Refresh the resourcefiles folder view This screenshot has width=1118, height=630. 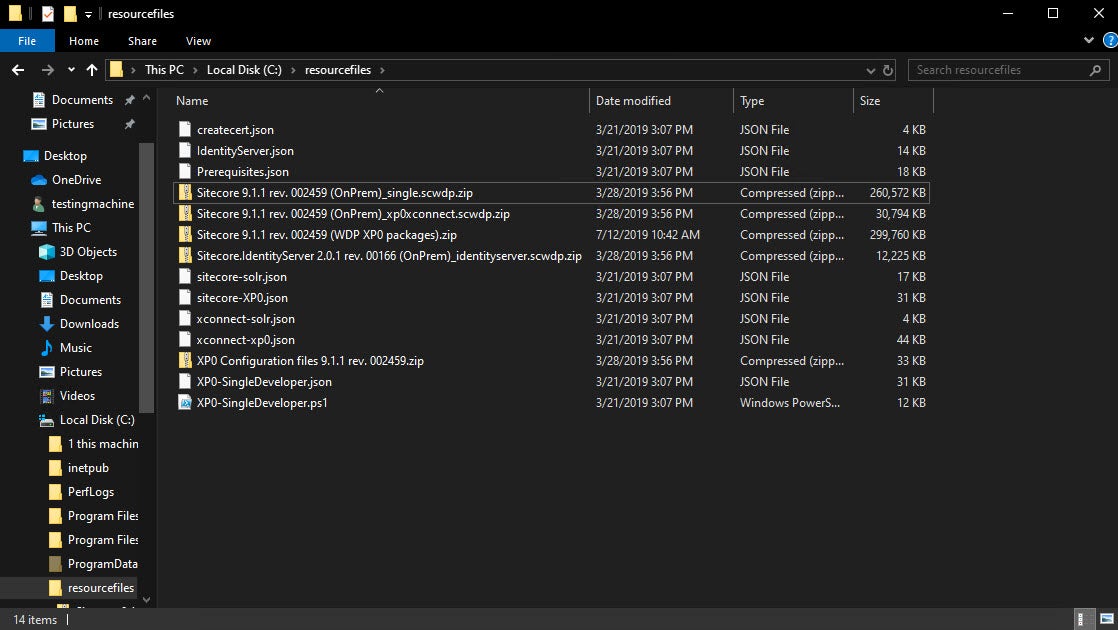[x=888, y=70]
